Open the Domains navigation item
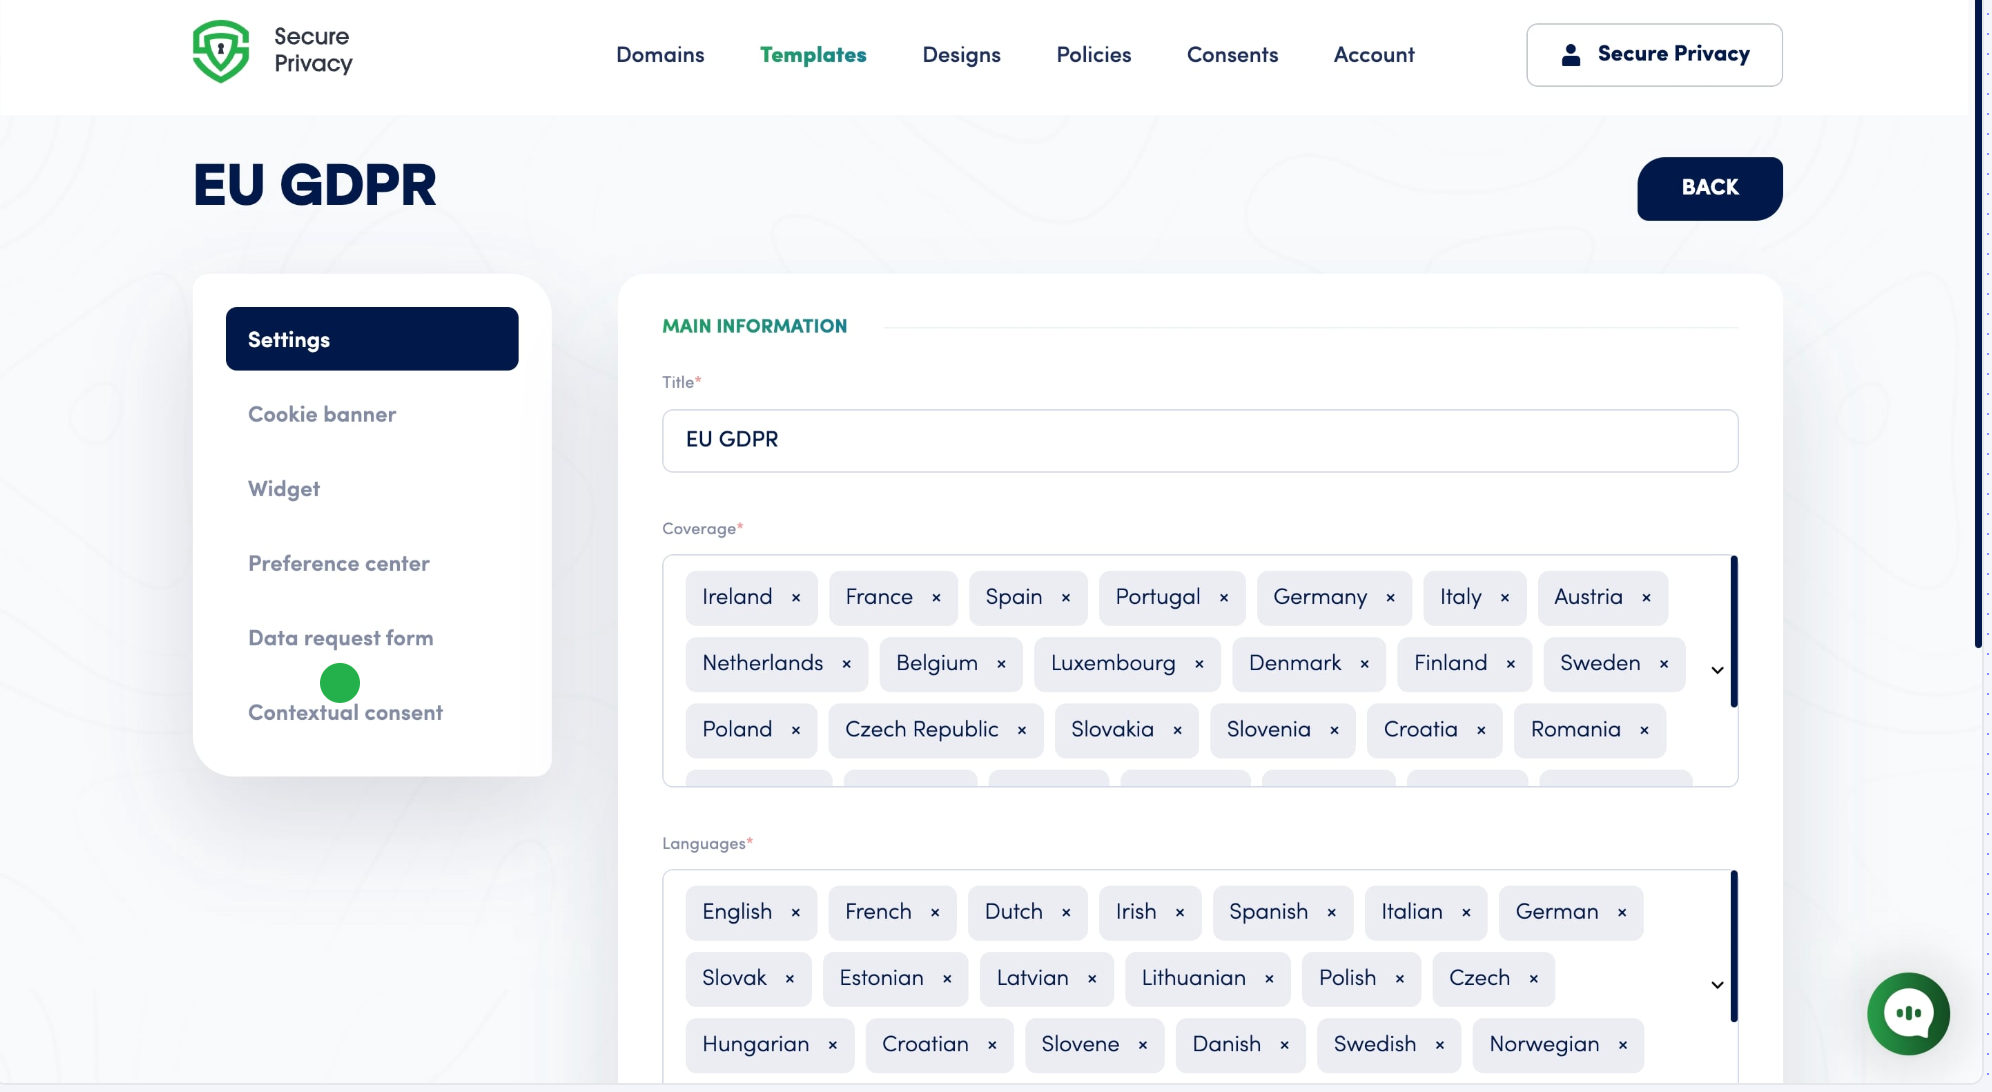This screenshot has width=1992, height=1092. pyautogui.click(x=660, y=55)
